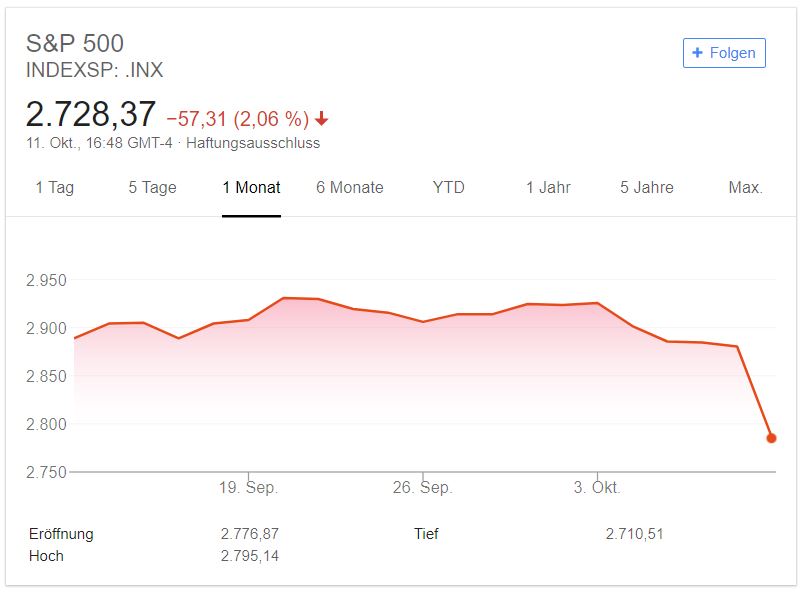Show the YTD chart range
The width and height of the screenshot is (804, 593).
449,187
